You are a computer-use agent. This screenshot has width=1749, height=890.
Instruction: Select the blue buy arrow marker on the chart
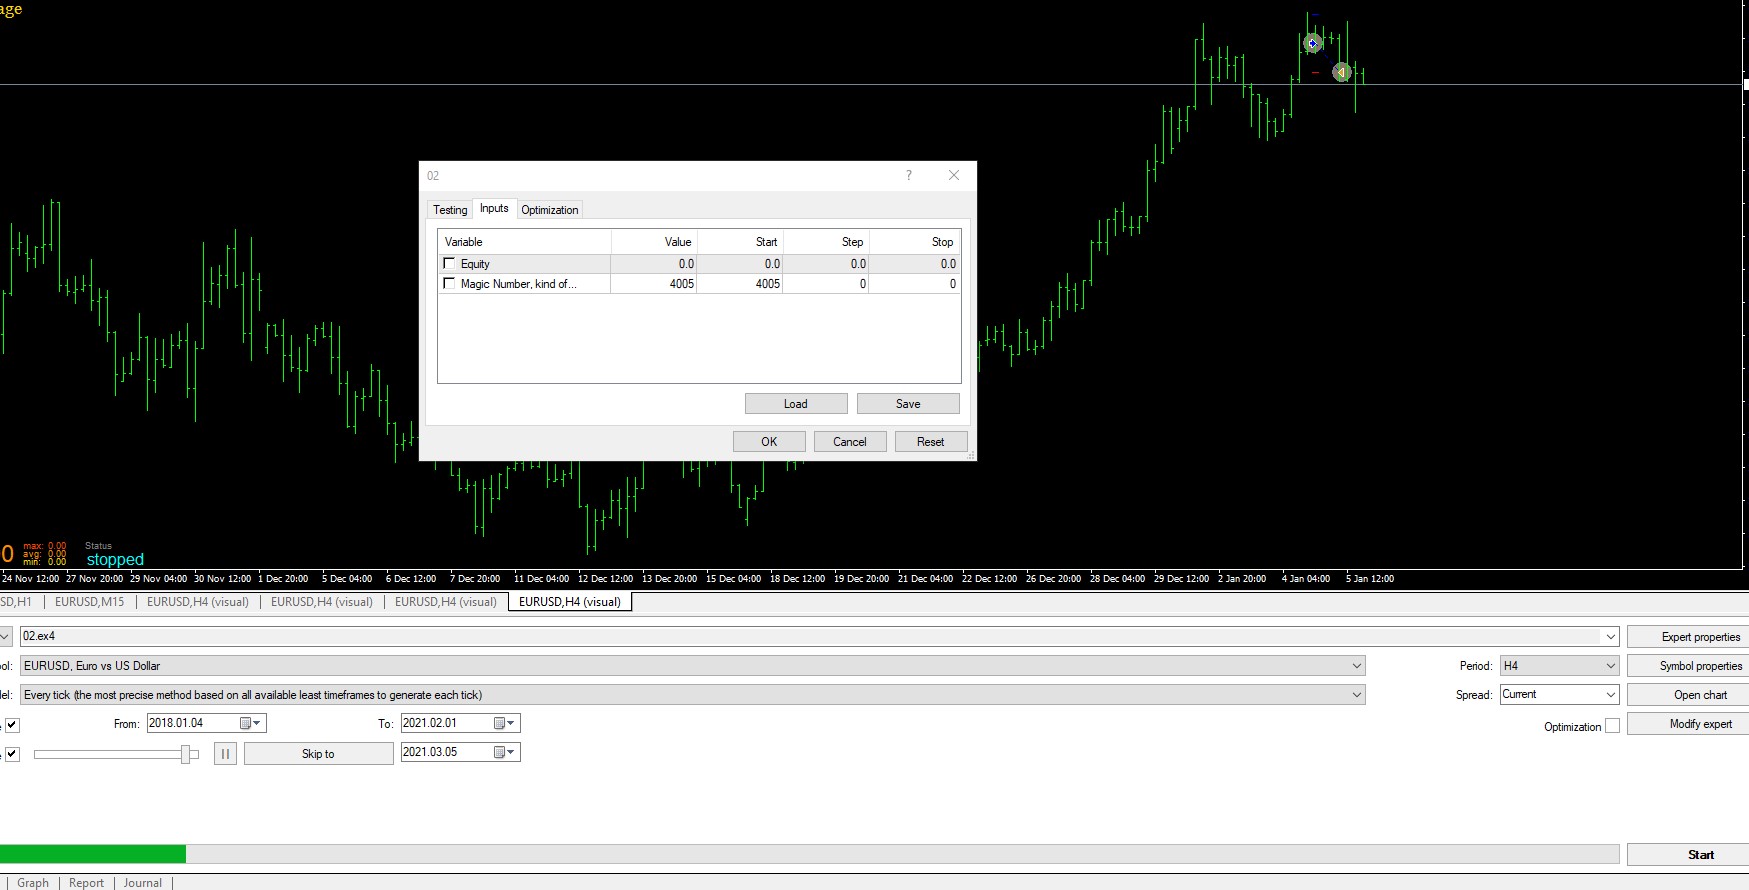pos(1313,43)
